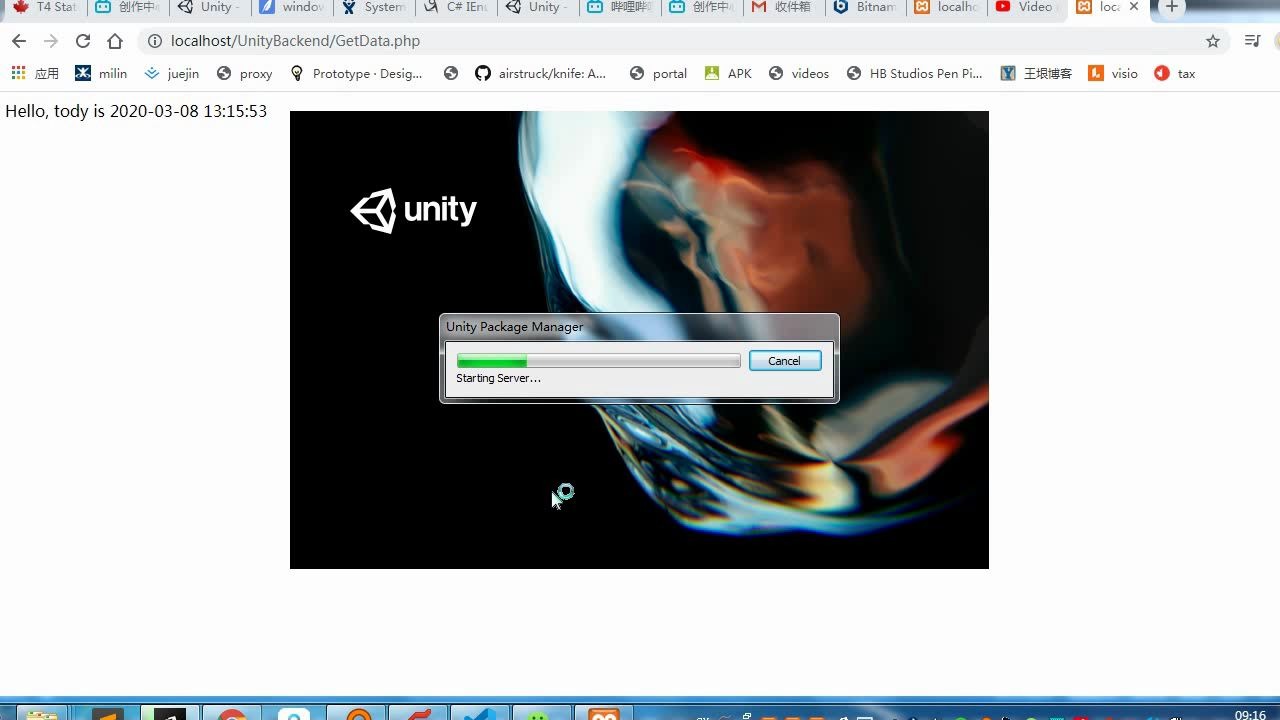Close the active localhost tab
Image resolution: width=1280 pixels, height=720 pixels.
pyautogui.click(x=1134, y=7)
